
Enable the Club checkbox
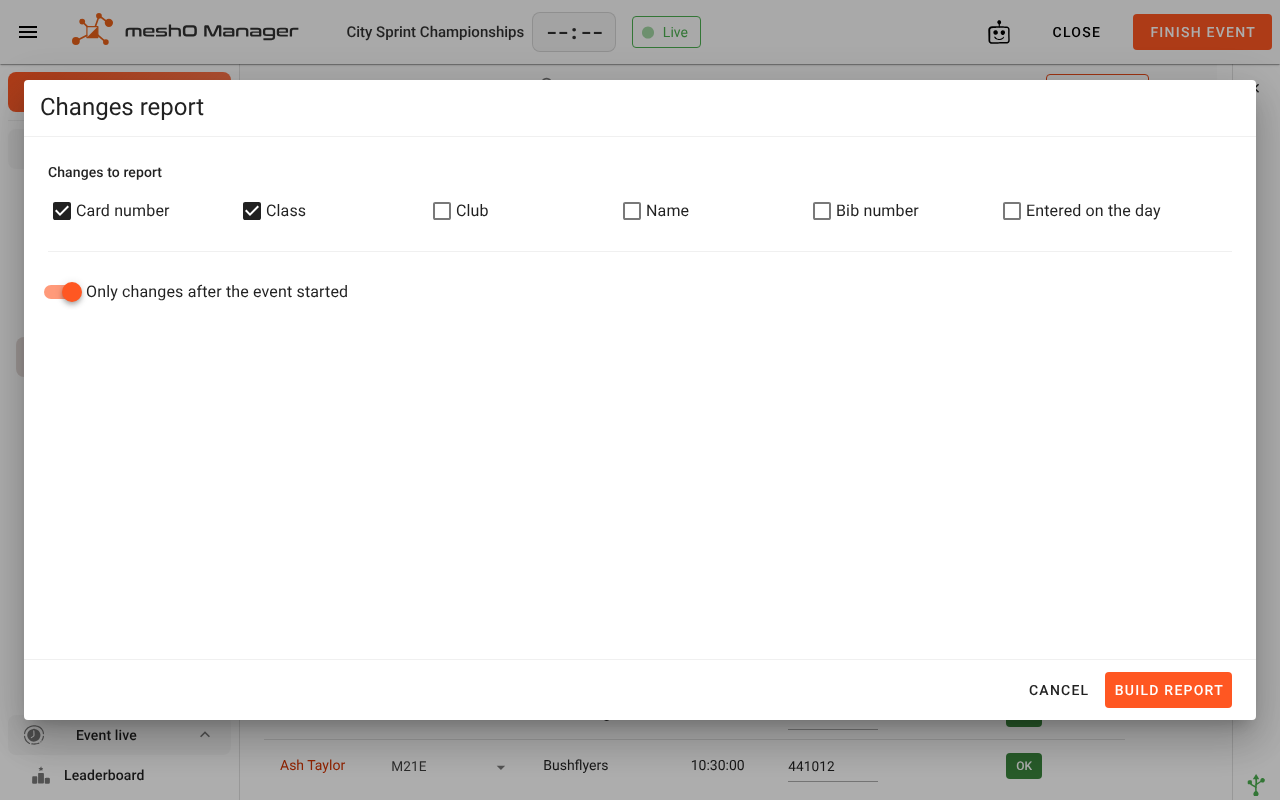pyautogui.click(x=442, y=211)
